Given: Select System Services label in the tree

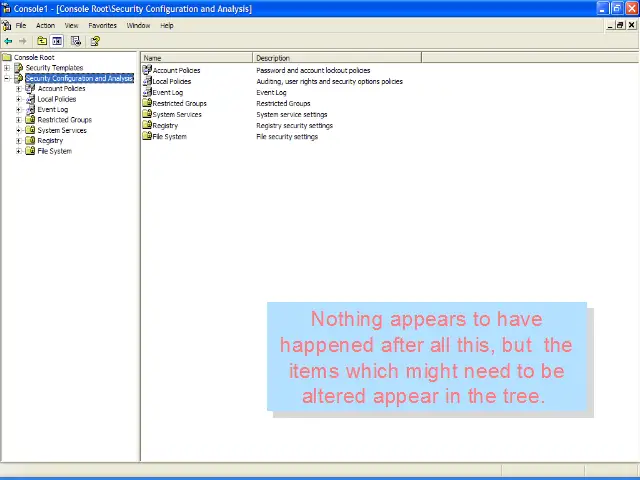Looking at the screenshot, I should (62, 130).
